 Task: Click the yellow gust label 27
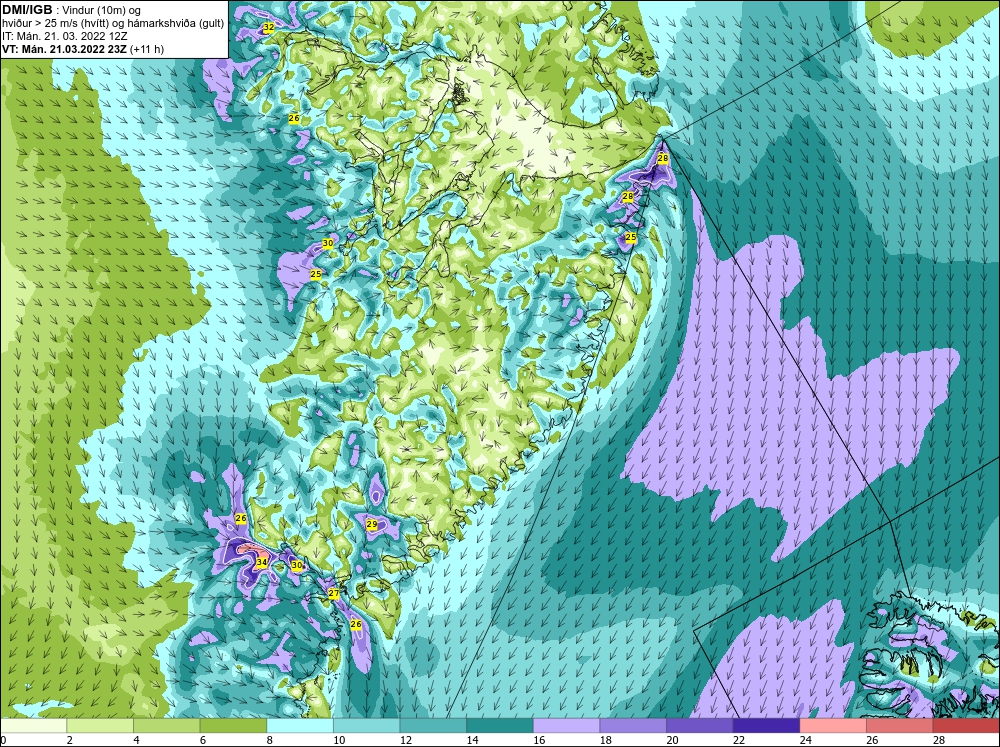point(334,593)
